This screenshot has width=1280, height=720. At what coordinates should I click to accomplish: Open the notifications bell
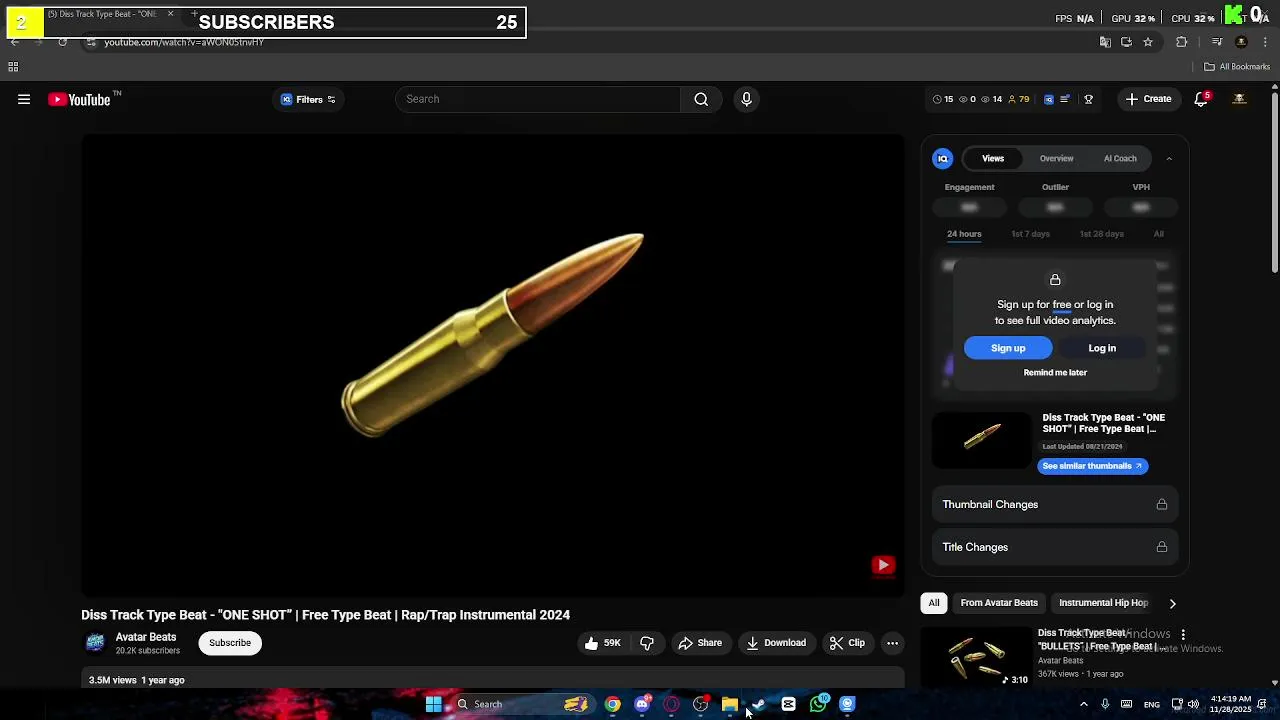point(1202,99)
